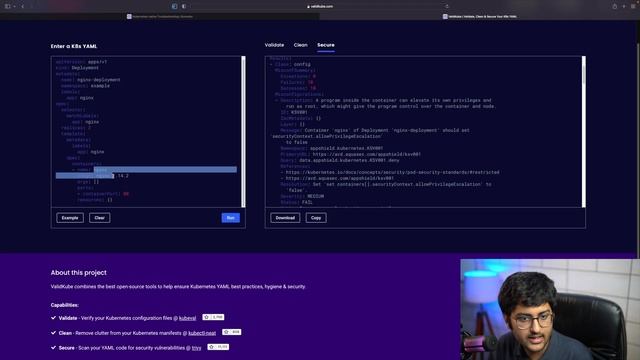Viewport: 640px width, 360px height.
Task: Toggle the Safari sidebar icon
Action: (x=7, y=7)
